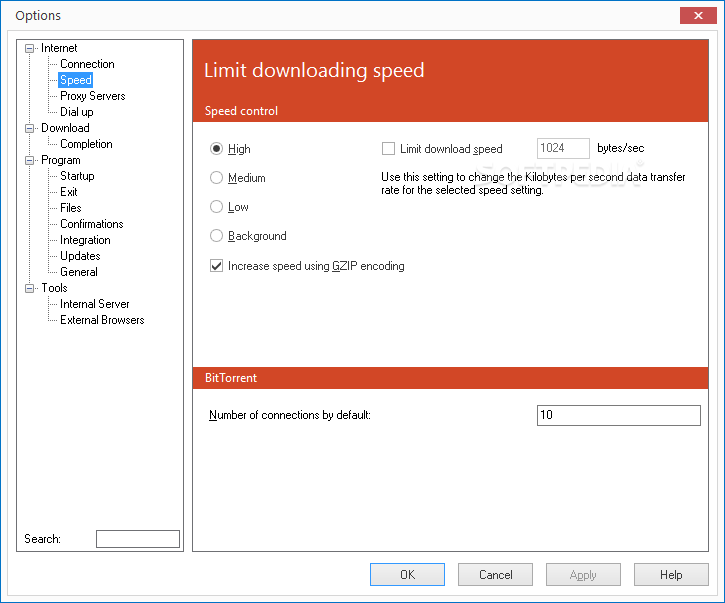The image size is (725, 603).
Task: Collapse the Download tree node
Action: pos(30,129)
